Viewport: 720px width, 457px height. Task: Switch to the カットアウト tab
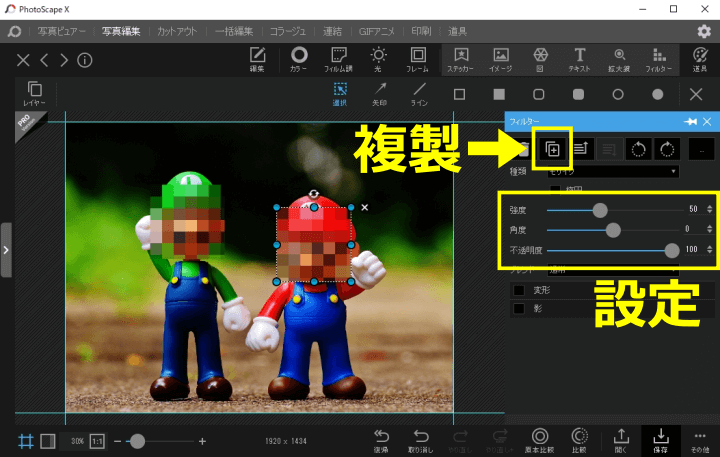pyautogui.click(x=177, y=31)
